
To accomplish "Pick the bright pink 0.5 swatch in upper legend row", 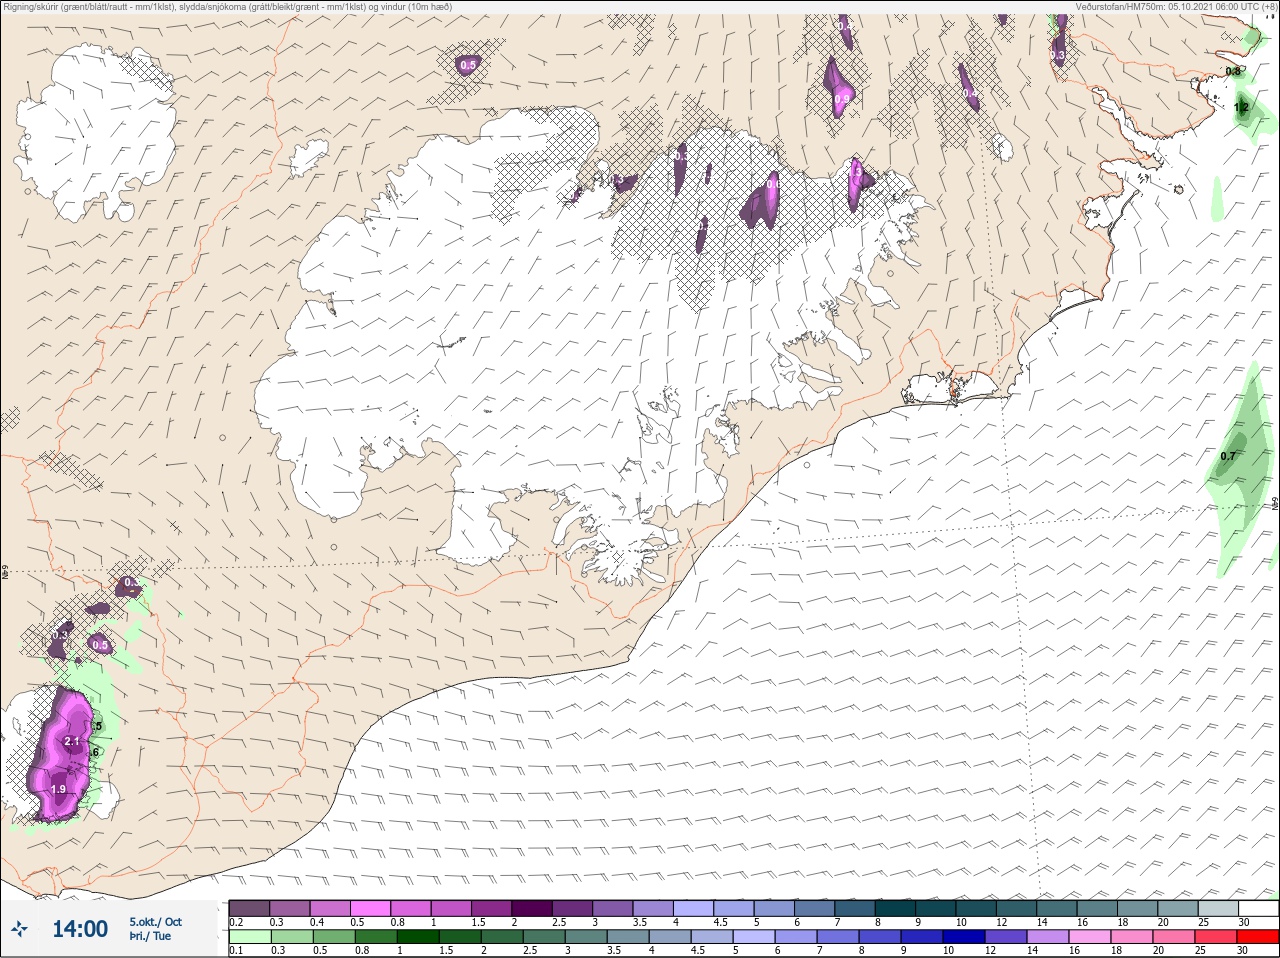I will pyautogui.click(x=370, y=908).
